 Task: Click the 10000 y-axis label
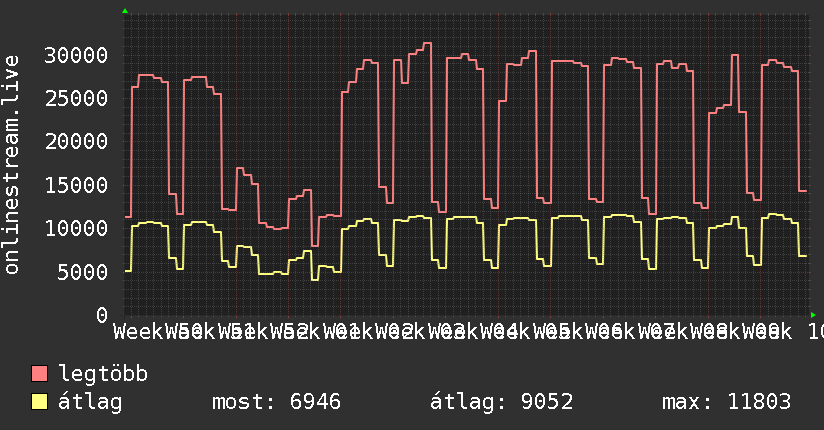coord(76,228)
